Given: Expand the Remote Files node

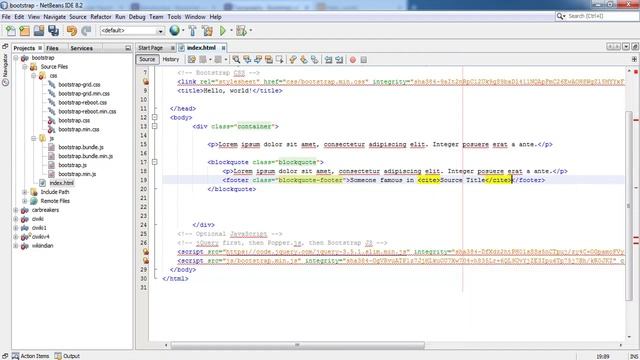Looking at the screenshot, I should [25, 201].
